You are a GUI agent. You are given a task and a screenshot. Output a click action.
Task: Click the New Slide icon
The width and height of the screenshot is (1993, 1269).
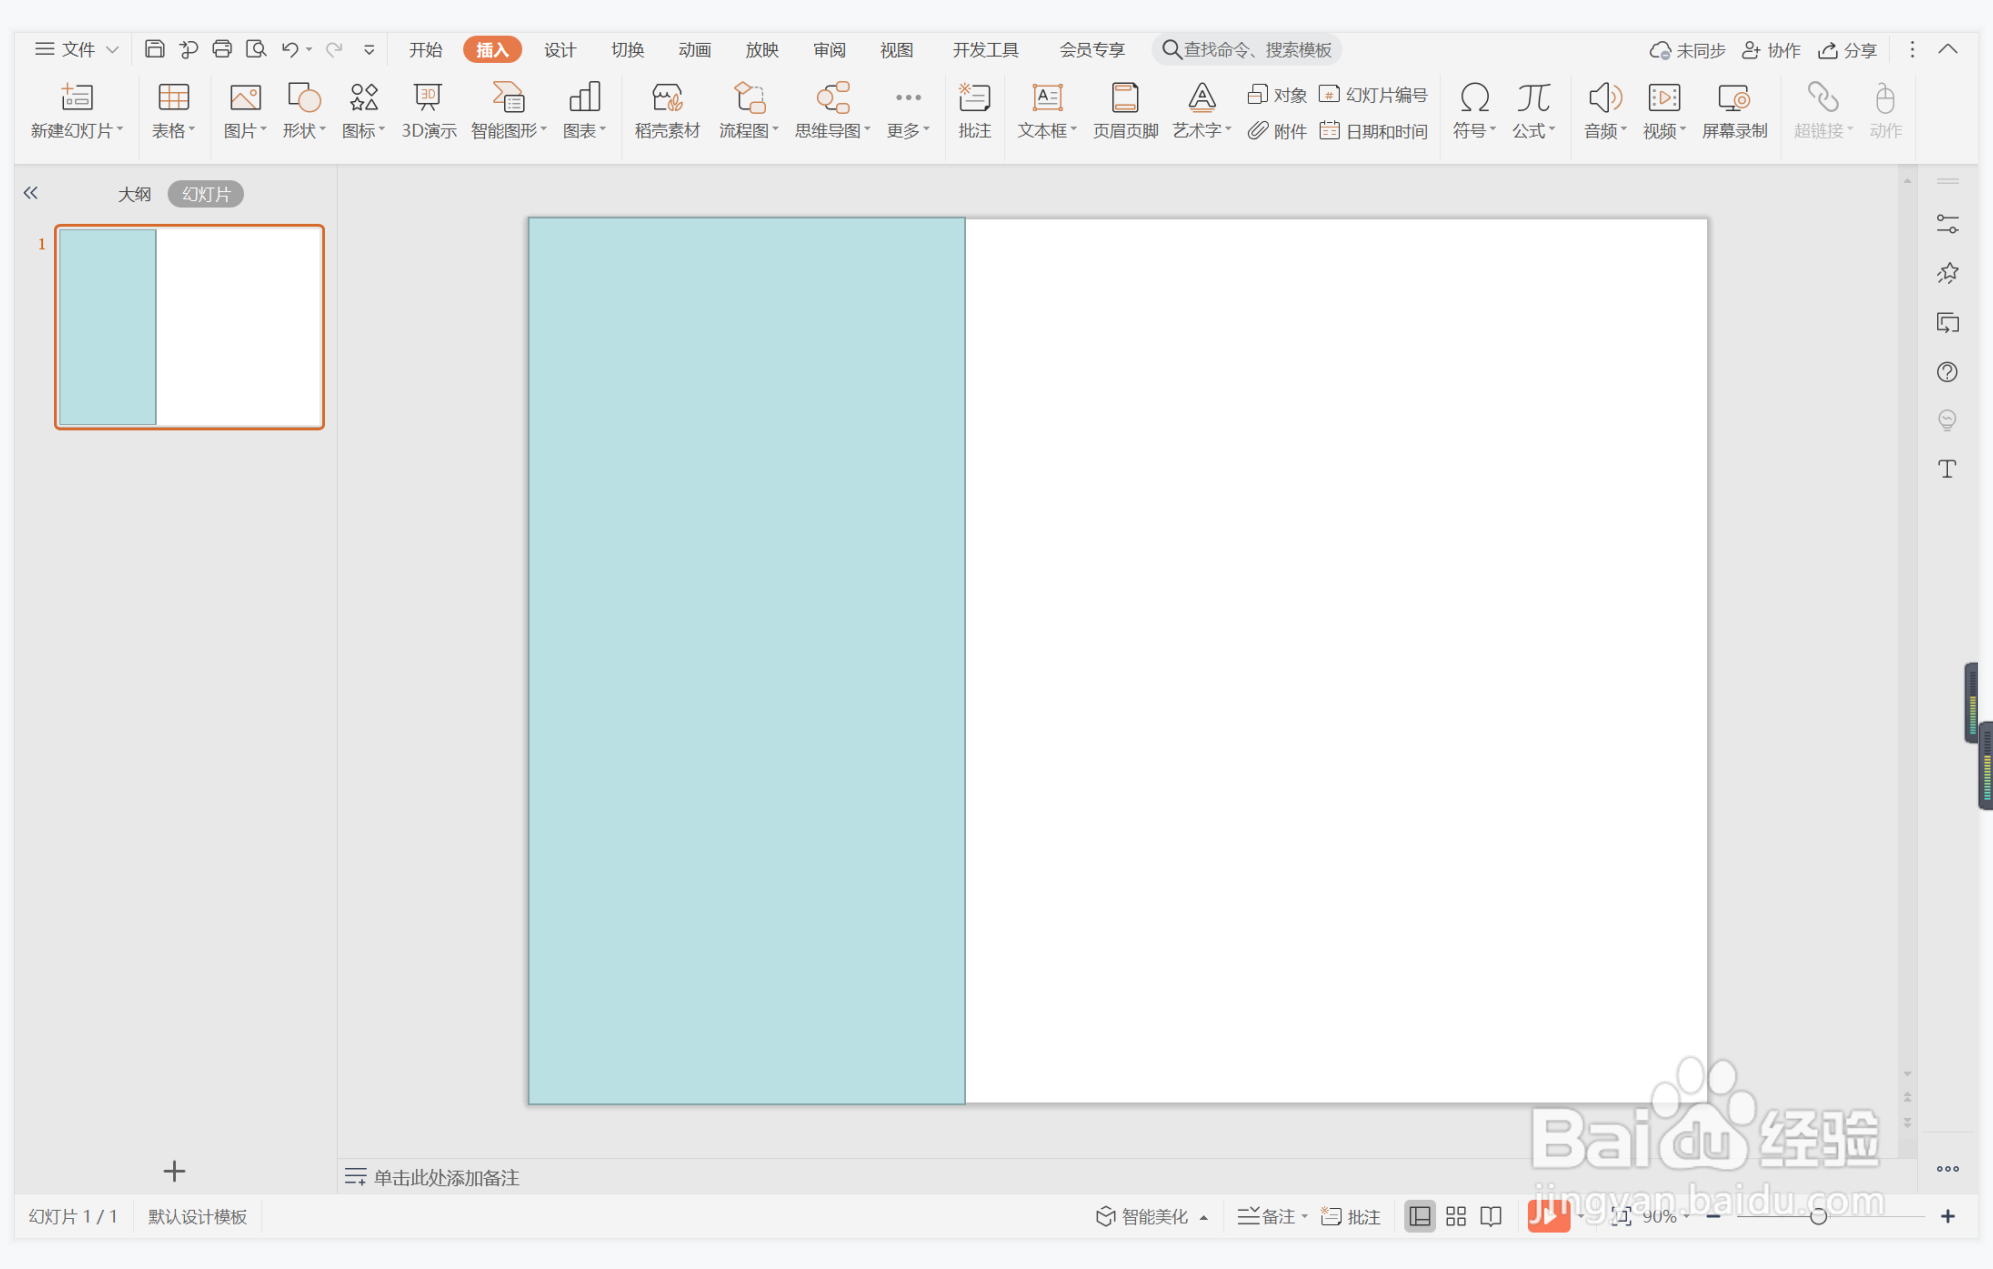tap(76, 98)
